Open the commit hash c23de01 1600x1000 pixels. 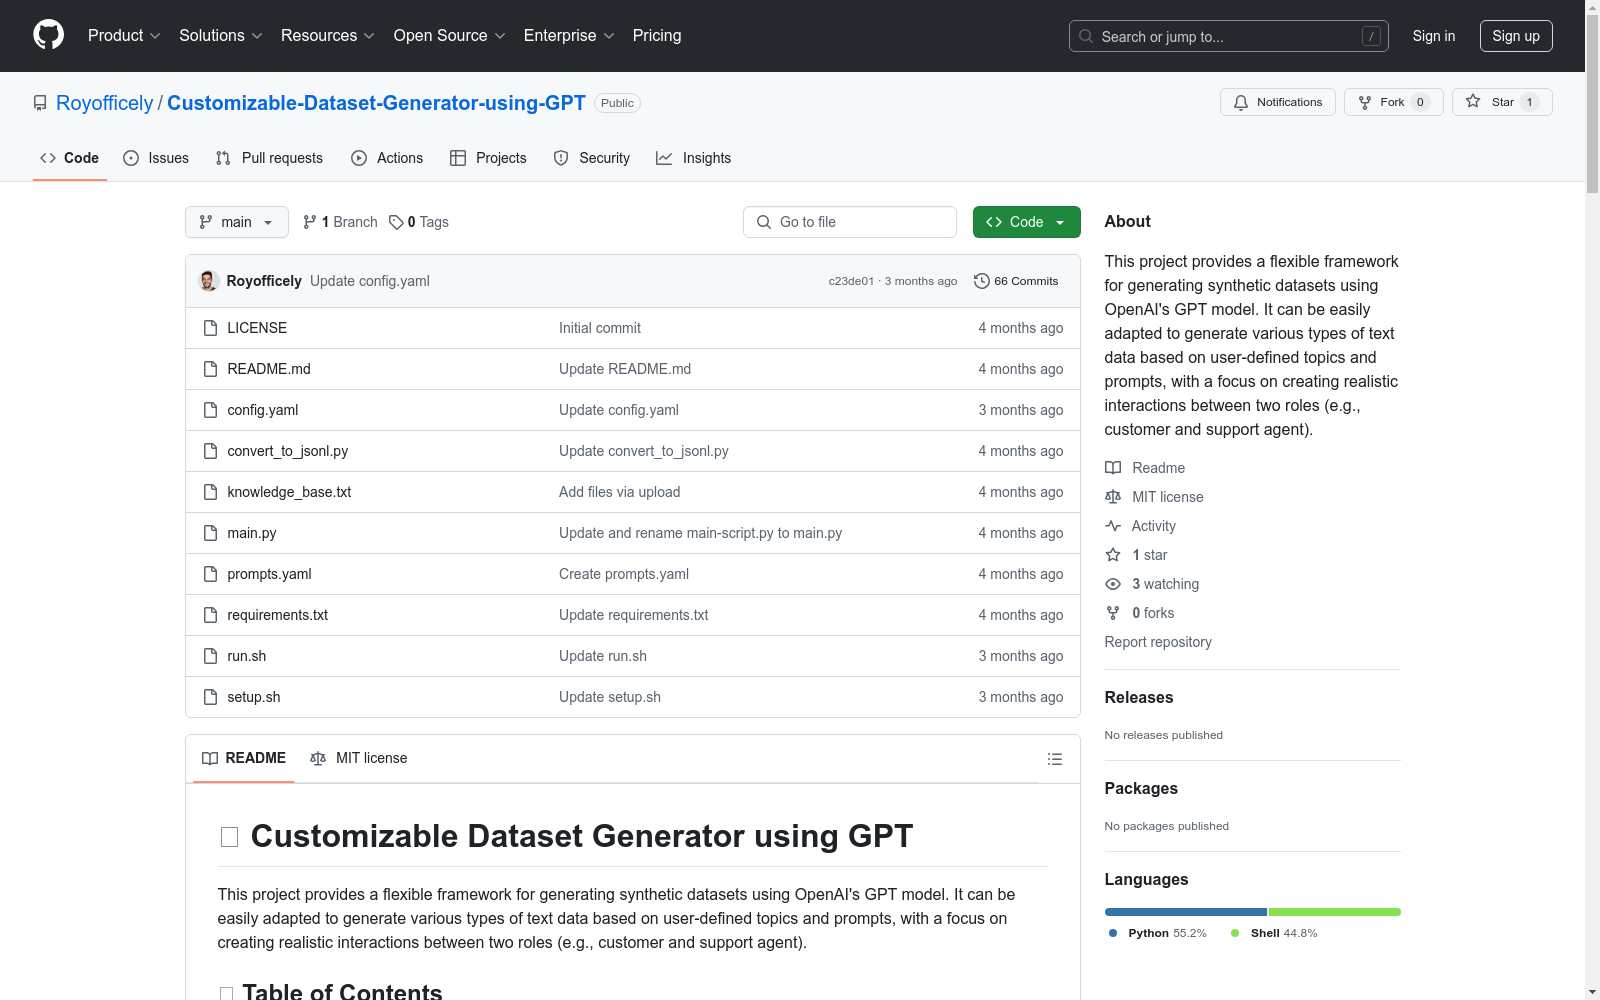(851, 281)
